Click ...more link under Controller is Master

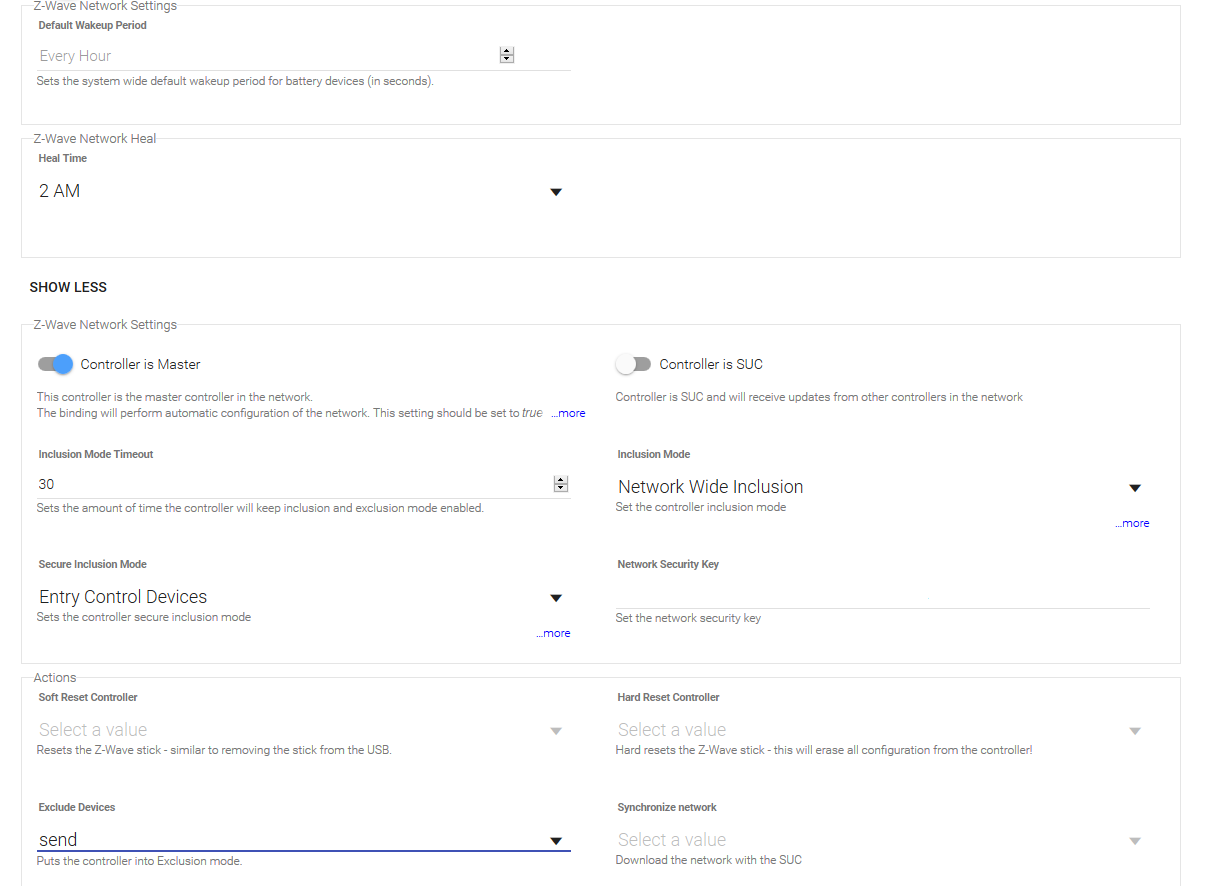[568, 413]
